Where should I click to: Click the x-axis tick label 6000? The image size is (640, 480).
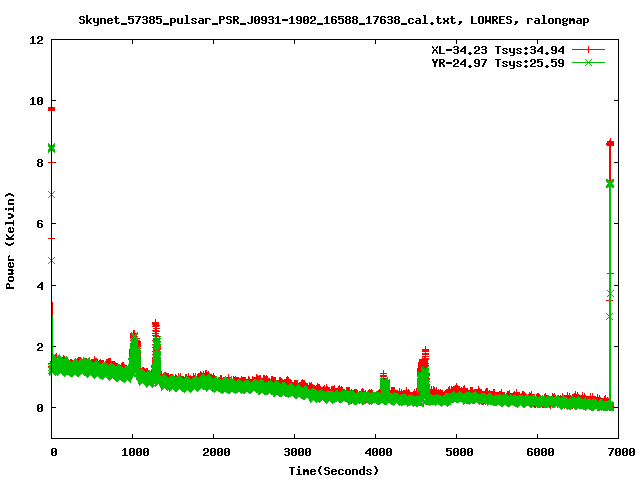(540, 452)
